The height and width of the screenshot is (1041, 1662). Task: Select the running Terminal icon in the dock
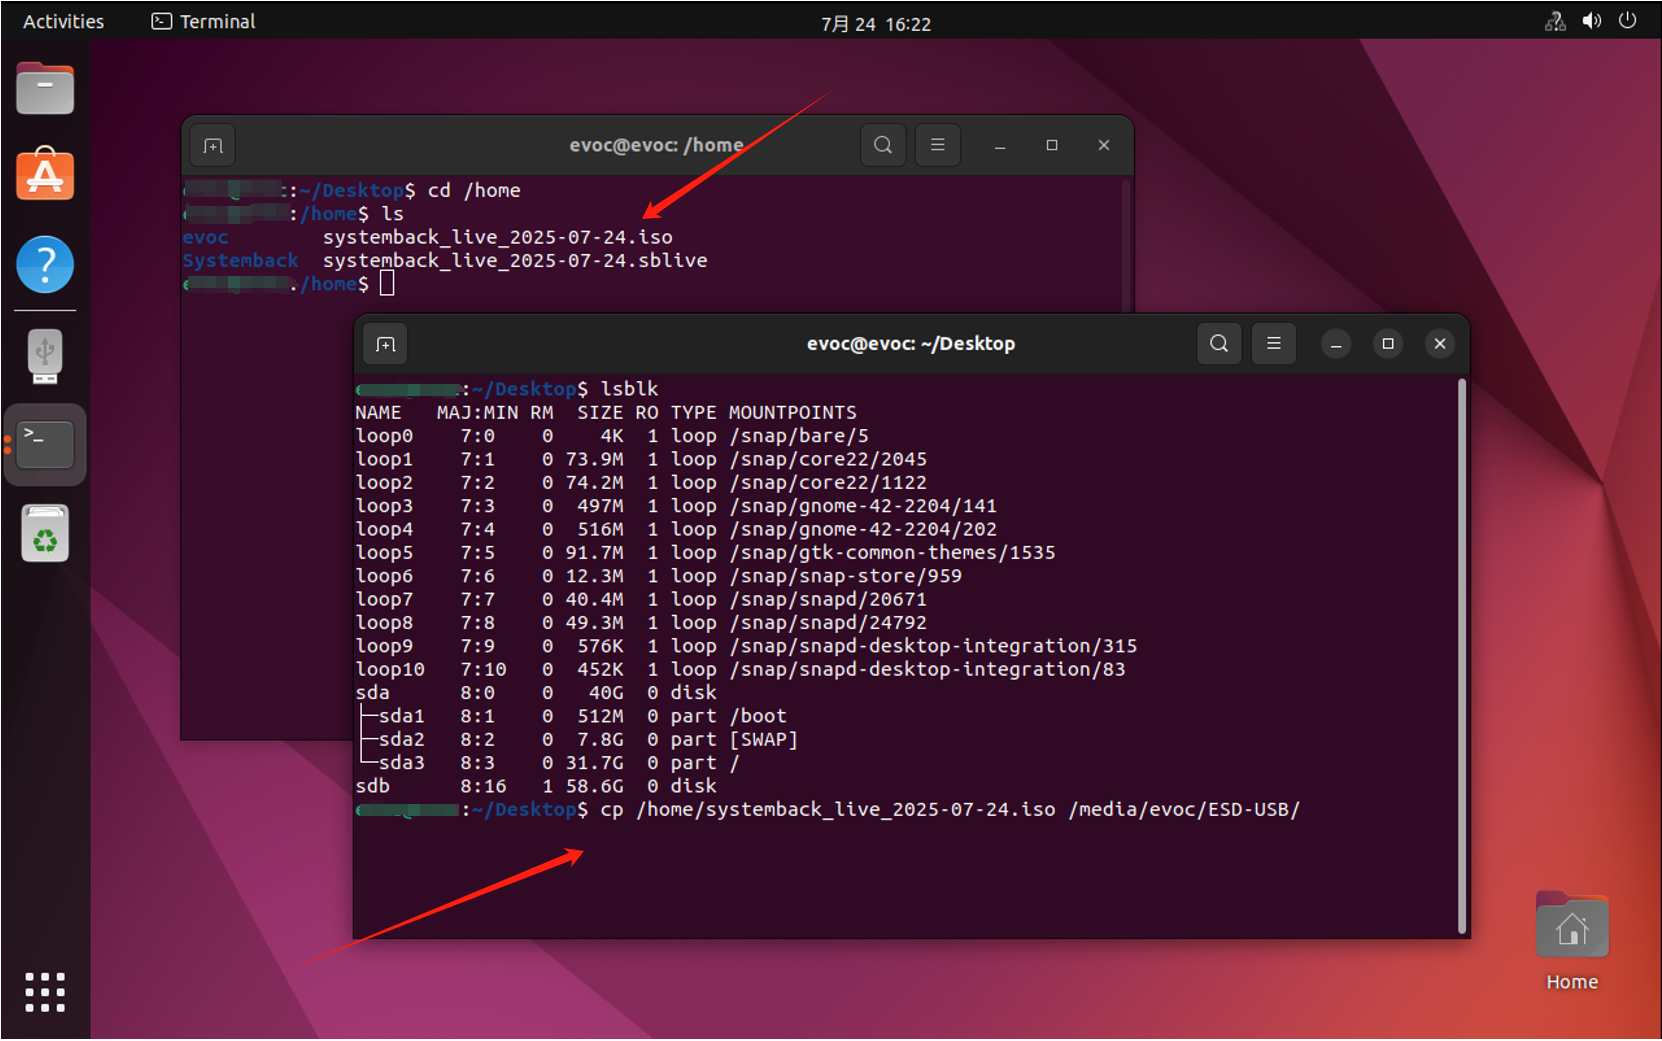(45, 444)
